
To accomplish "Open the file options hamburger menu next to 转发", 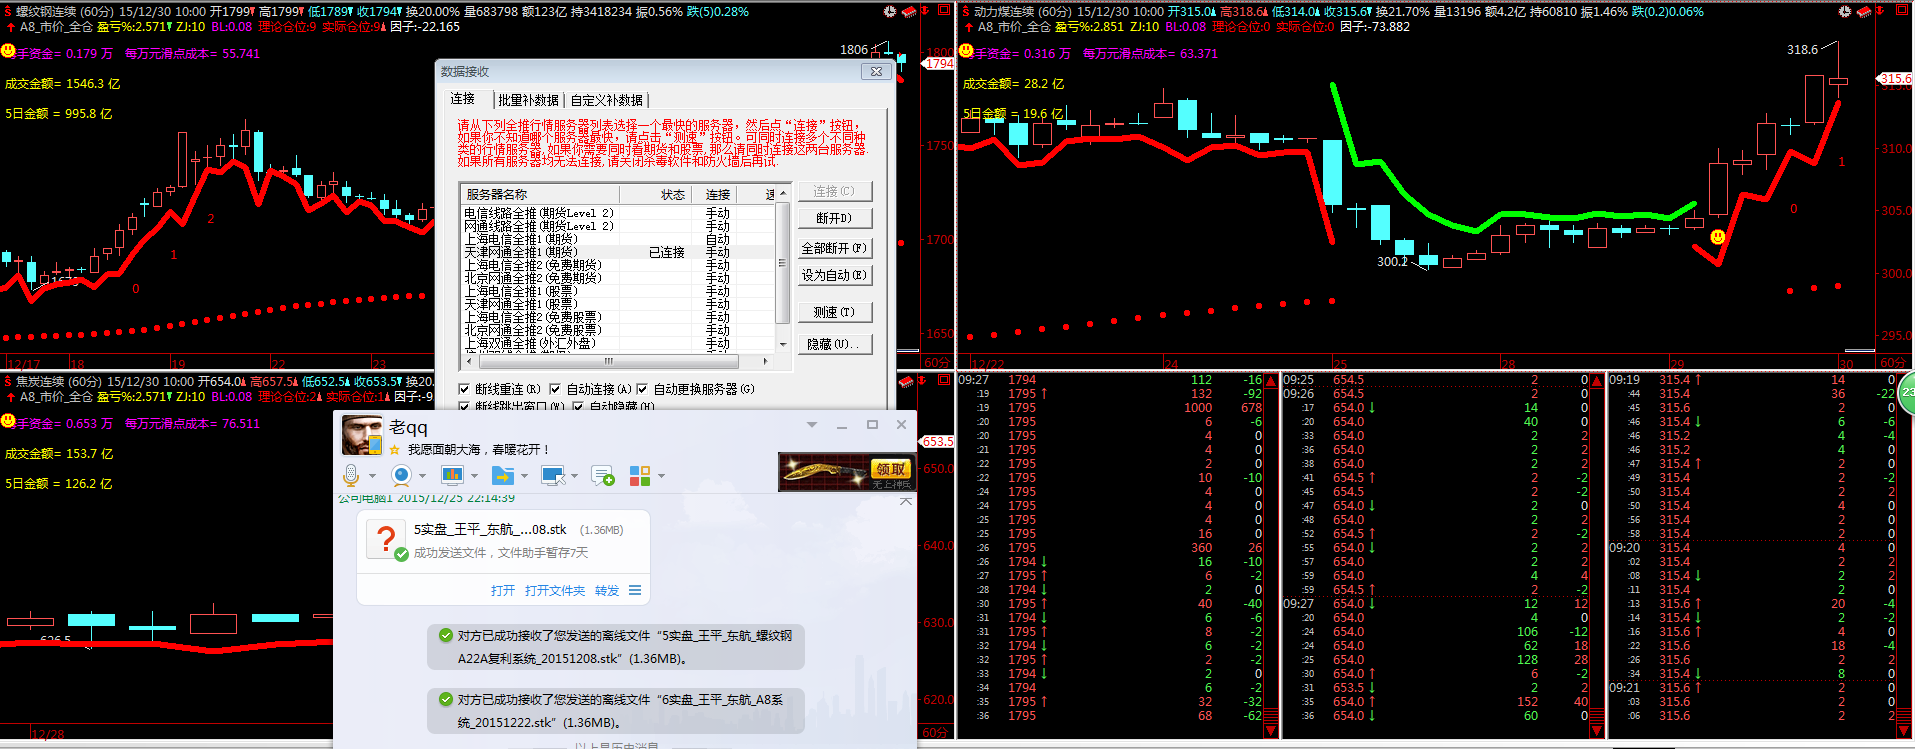I will point(635,590).
